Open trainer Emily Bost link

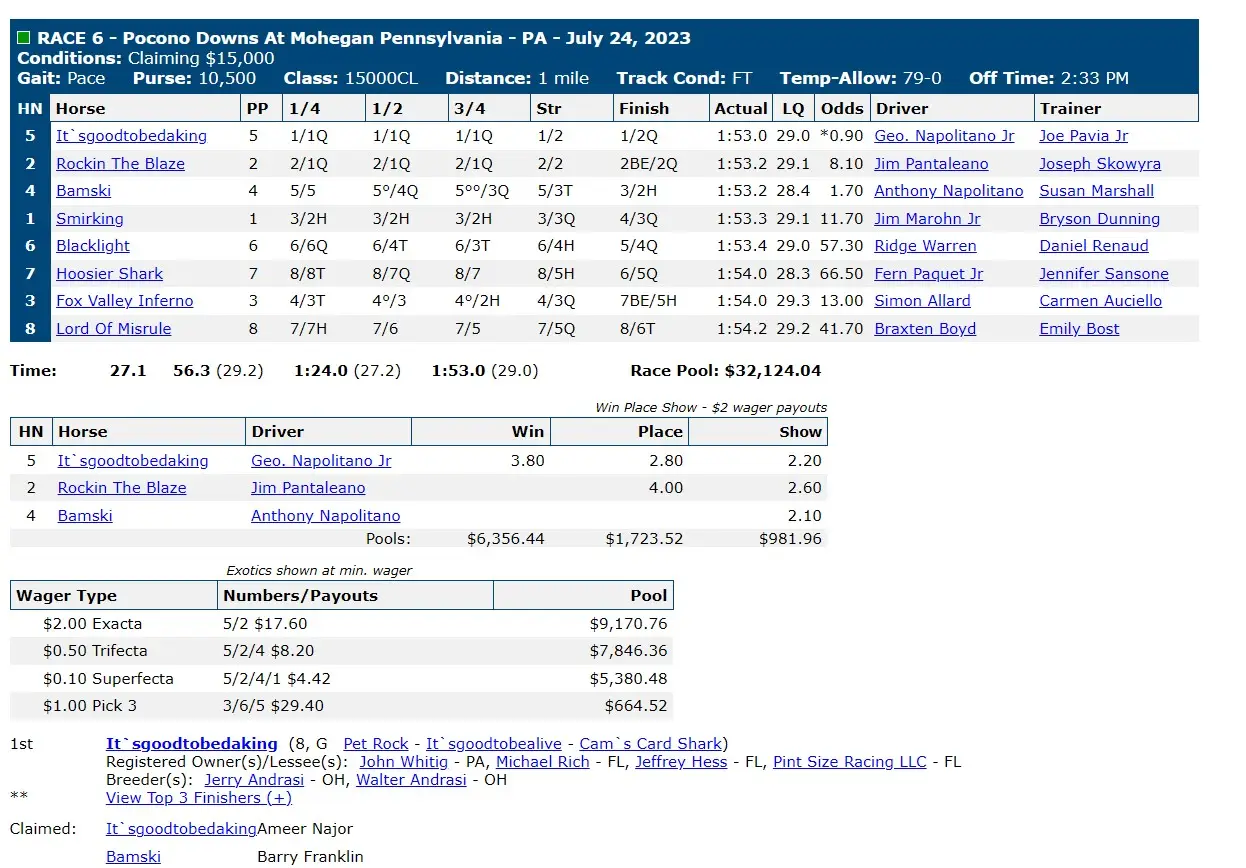click(1079, 329)
